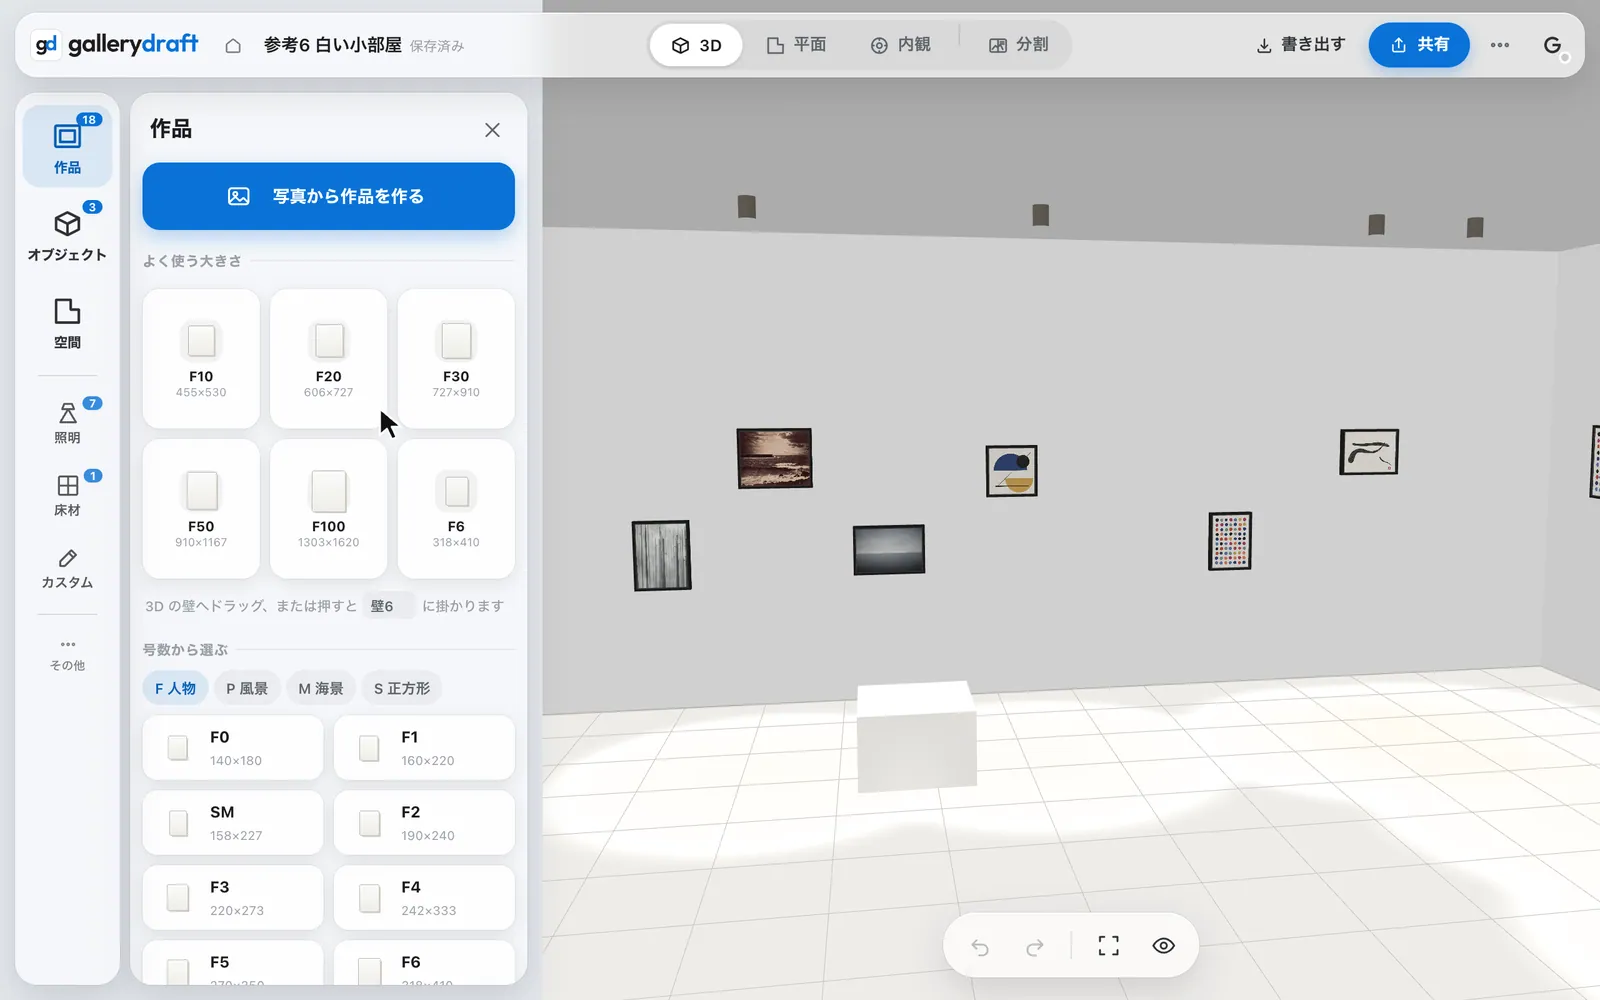Image resolution: width=1600 pixels, height=1000 pixels.
Task: Choose the F0 140×180 size
Action: click(x=233, y=748)
